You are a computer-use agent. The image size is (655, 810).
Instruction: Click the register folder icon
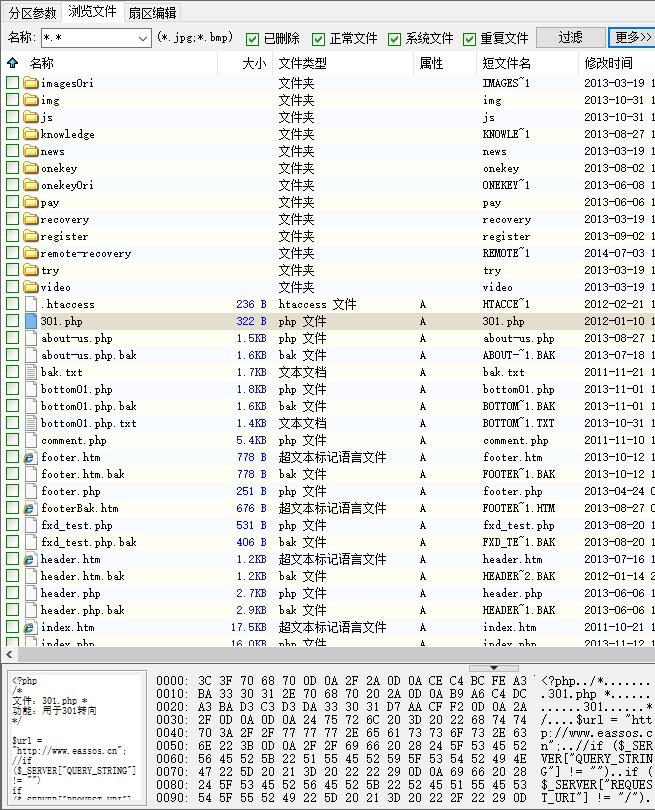point(31,236)
